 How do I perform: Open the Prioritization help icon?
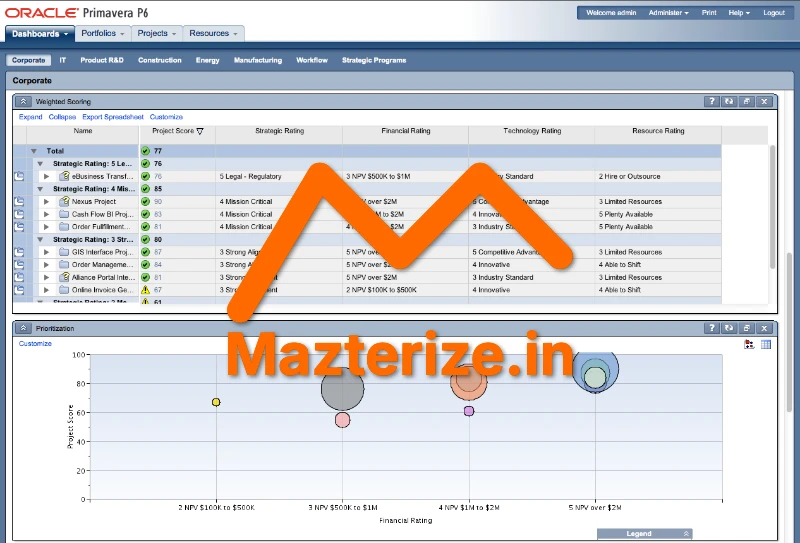711,328
